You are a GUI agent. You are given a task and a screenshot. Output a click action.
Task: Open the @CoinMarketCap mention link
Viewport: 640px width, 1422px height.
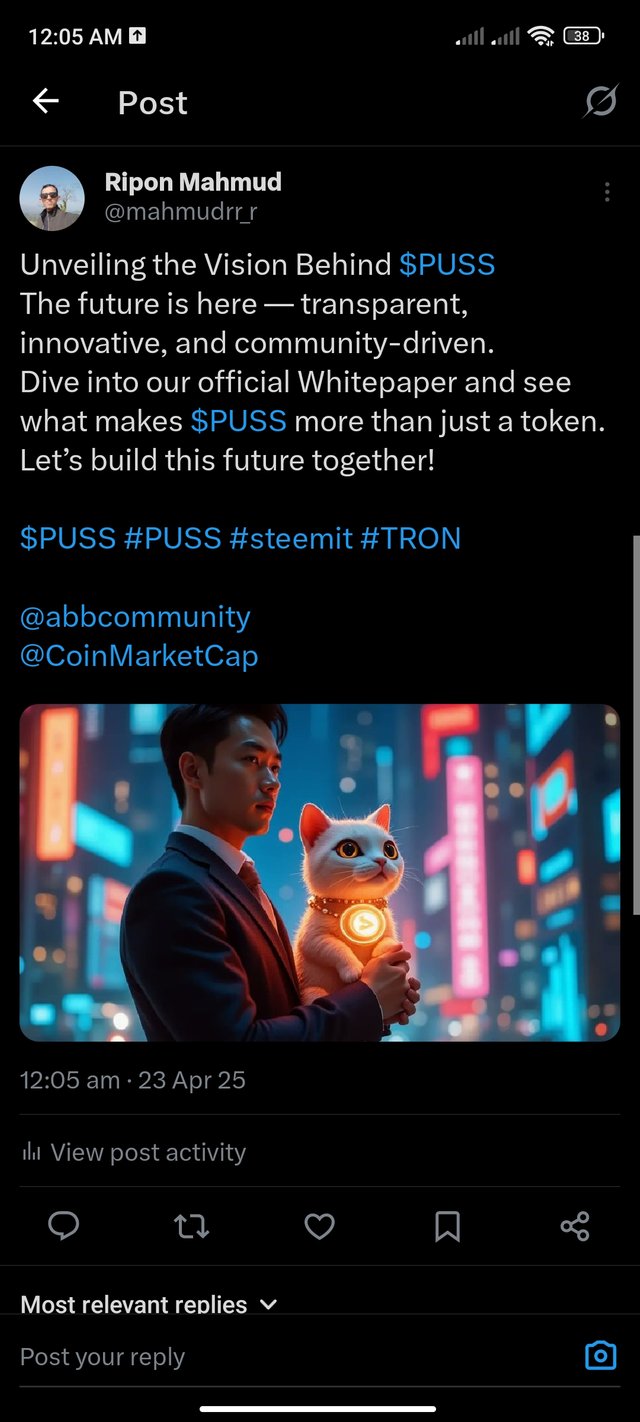tap(139, 656)
